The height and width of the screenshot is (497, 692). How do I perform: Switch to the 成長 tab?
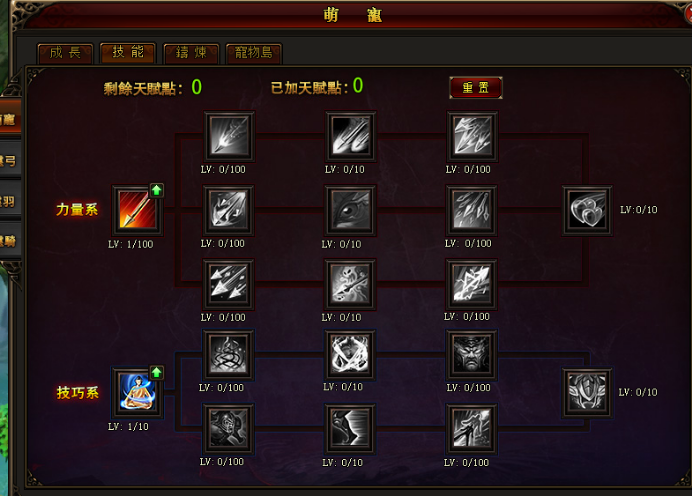click(x=65, y=53)
